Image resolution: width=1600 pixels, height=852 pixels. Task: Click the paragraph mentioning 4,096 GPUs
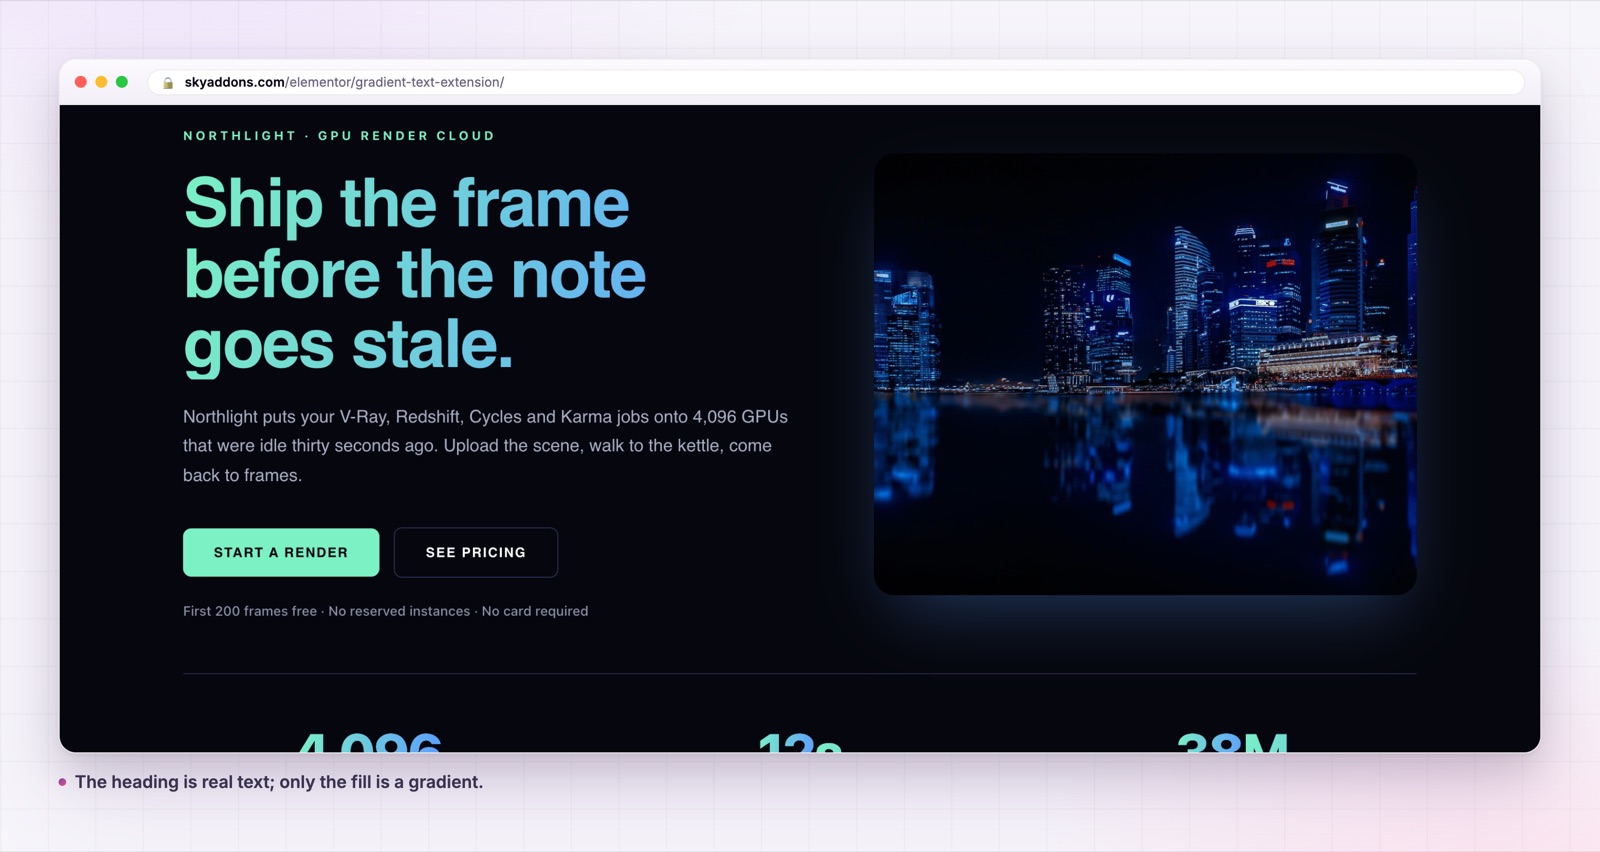coord(485,446)
